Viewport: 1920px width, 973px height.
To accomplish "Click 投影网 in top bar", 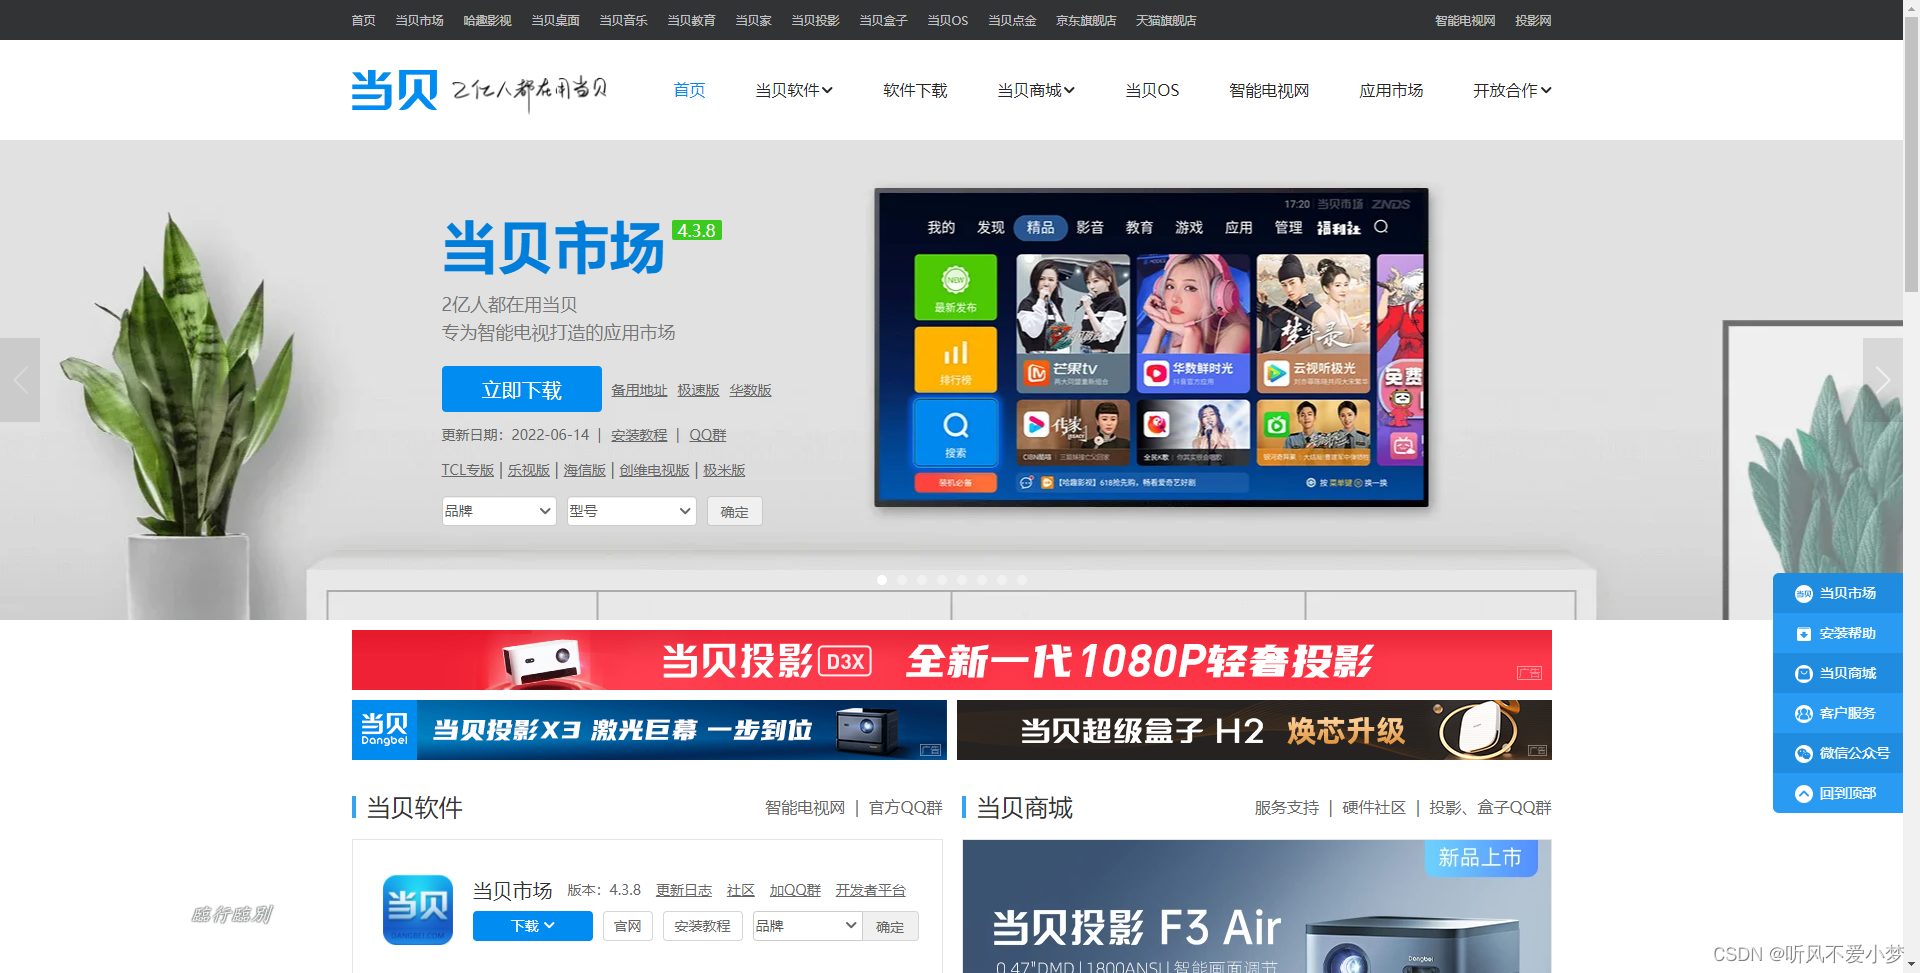I will (1533, 20).
